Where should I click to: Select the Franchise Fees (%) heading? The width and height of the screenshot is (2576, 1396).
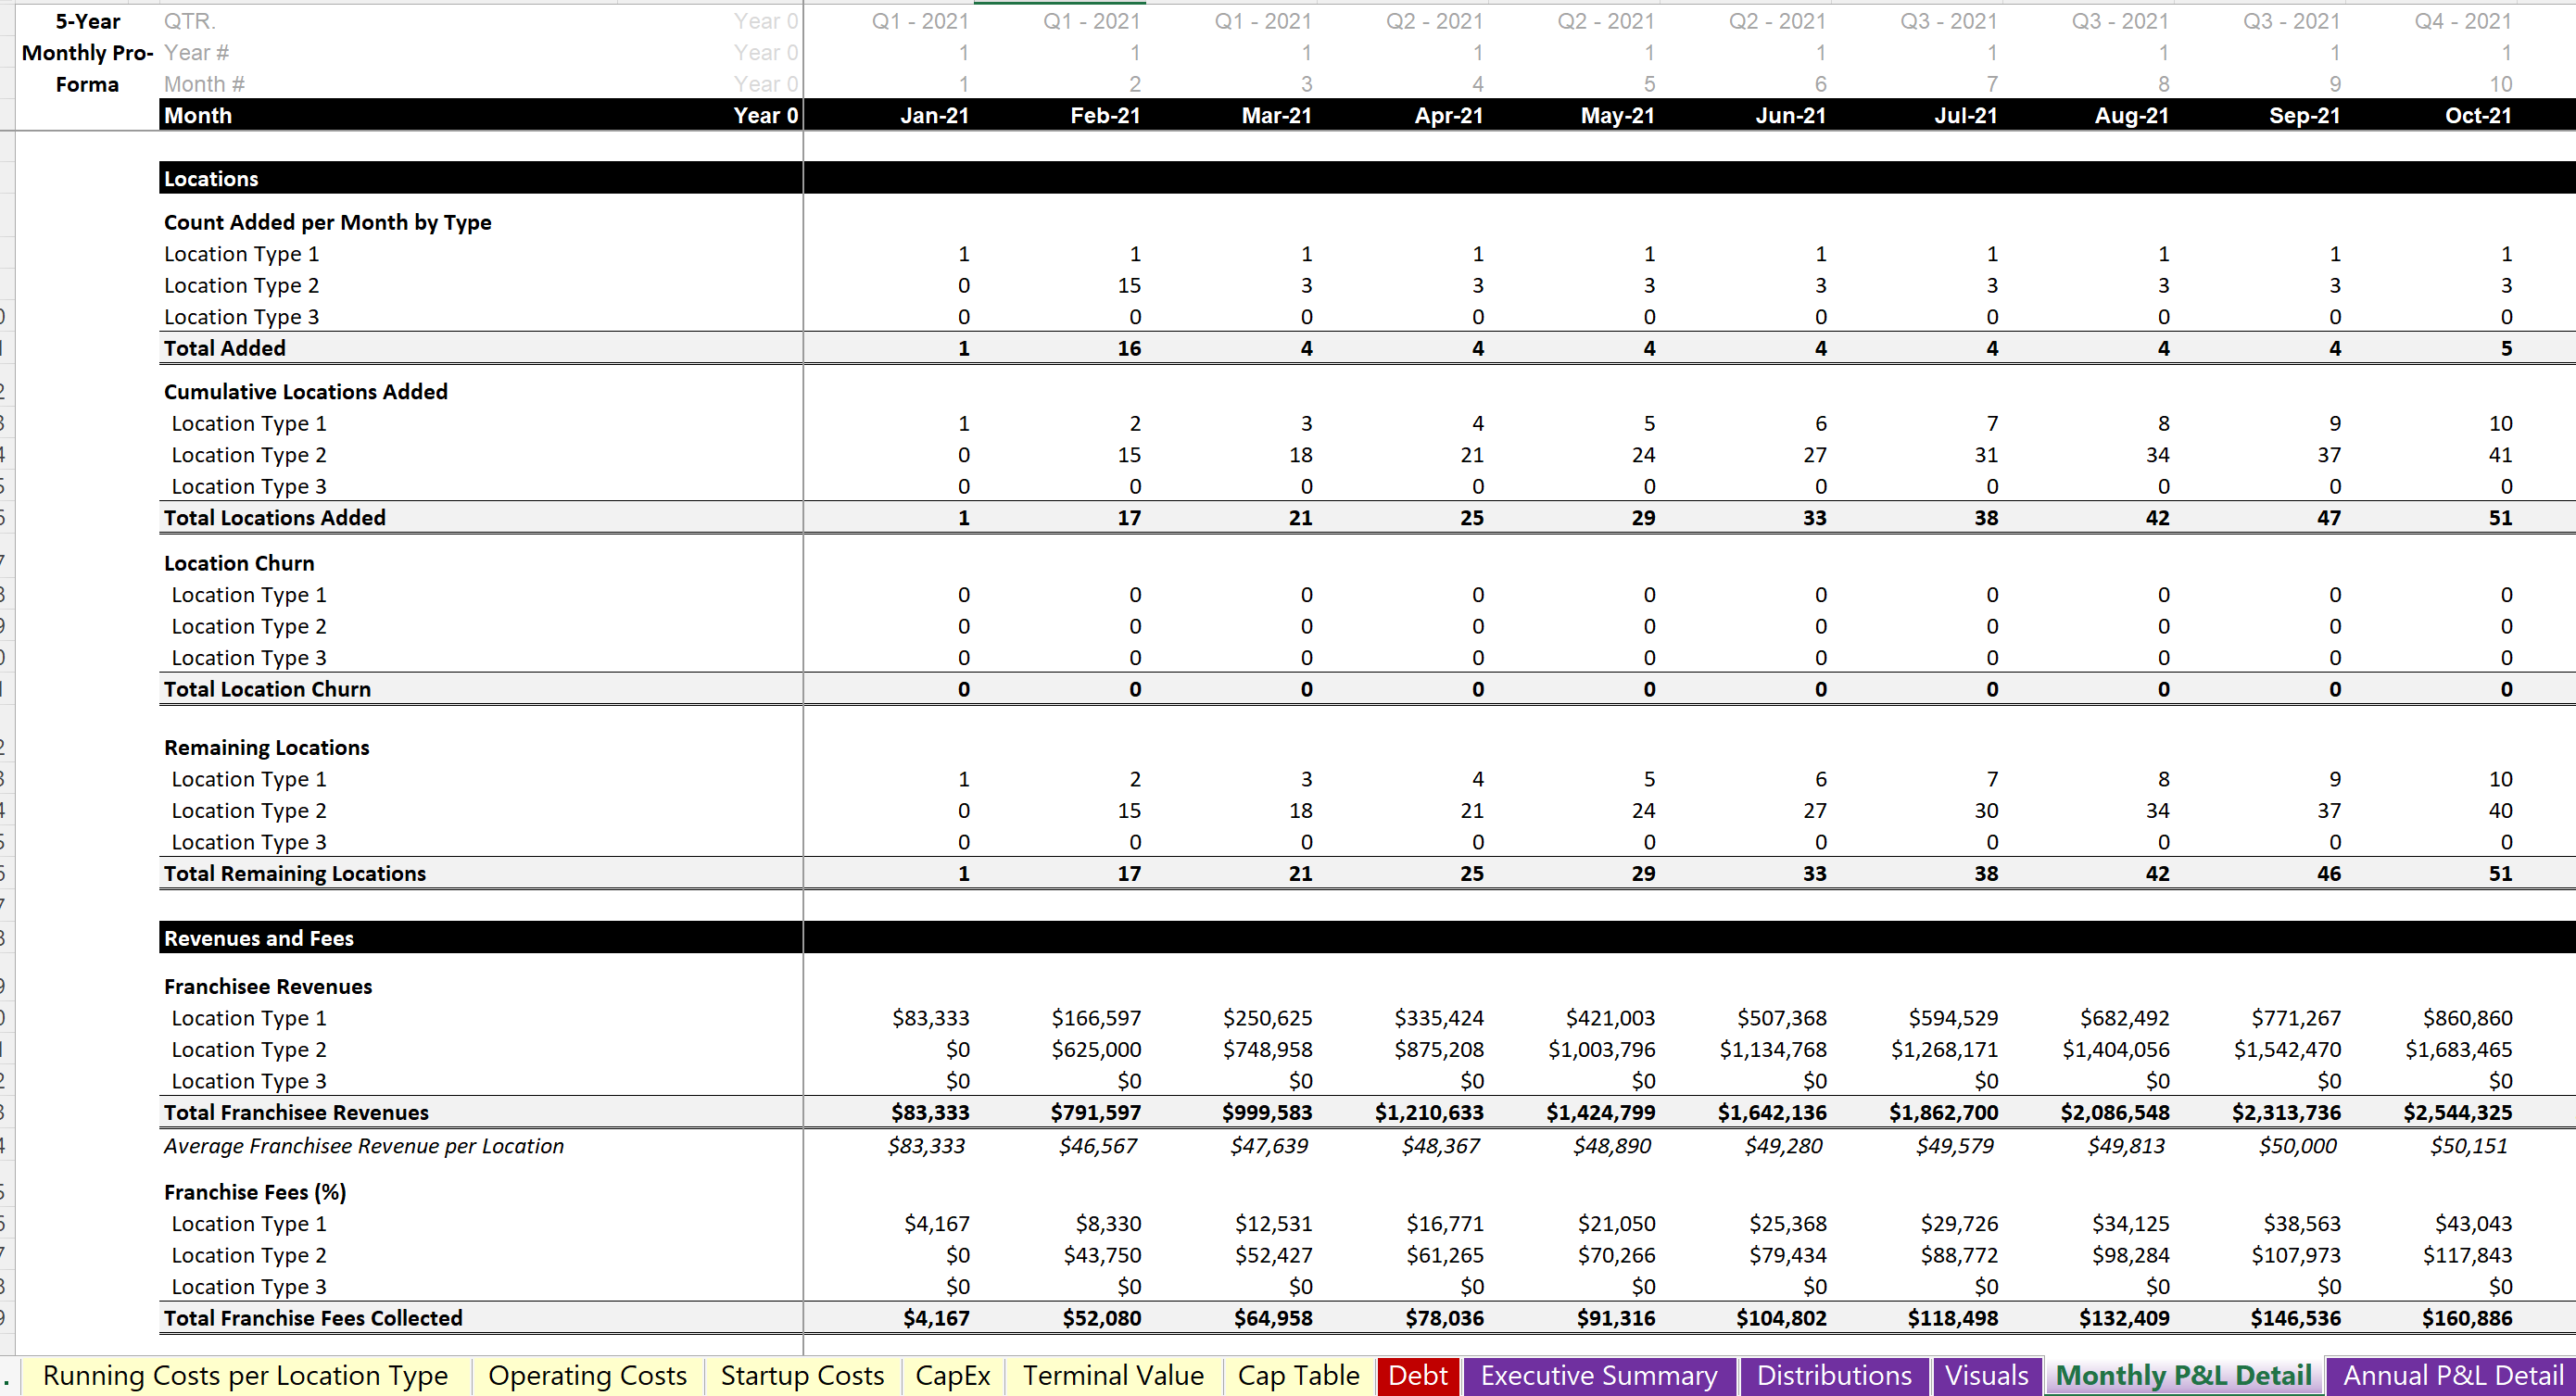pyautogui.click(x=255, y=1192)
